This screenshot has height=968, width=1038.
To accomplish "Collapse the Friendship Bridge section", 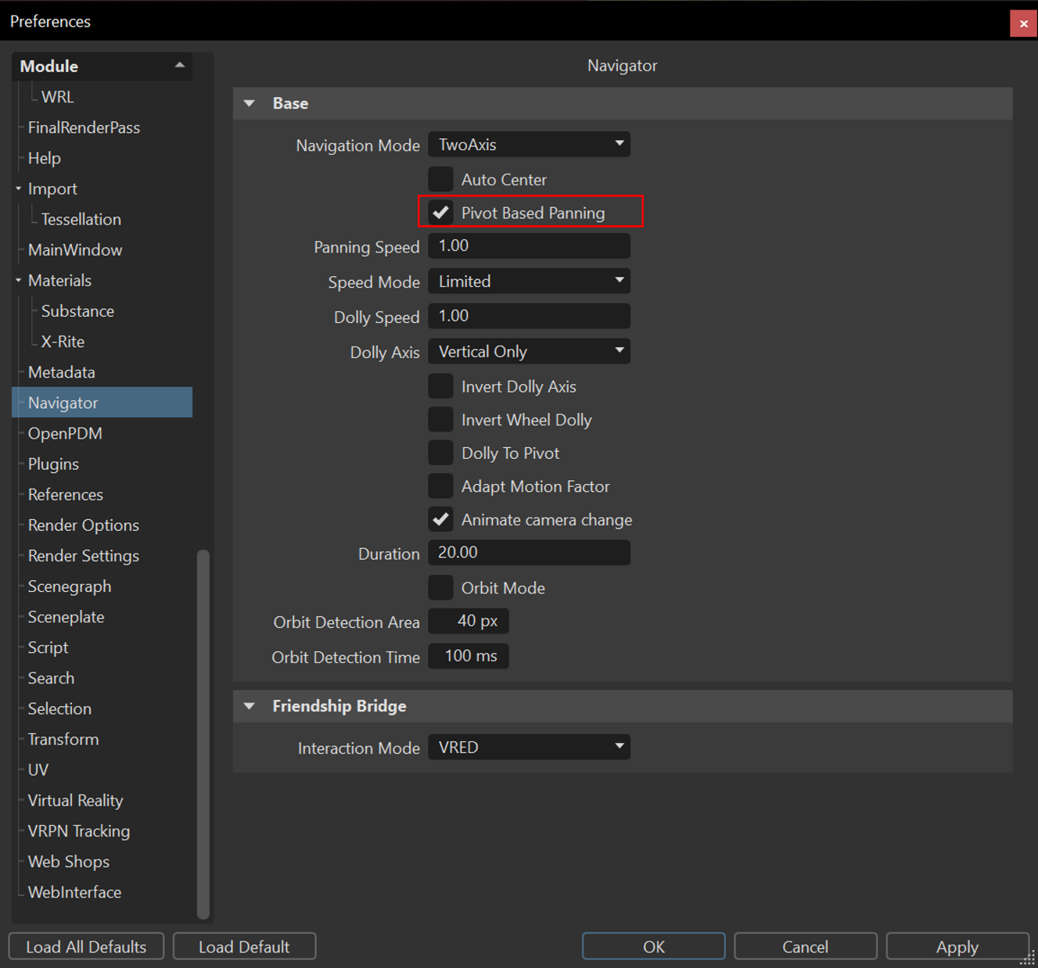I will [x=248, y=705].
